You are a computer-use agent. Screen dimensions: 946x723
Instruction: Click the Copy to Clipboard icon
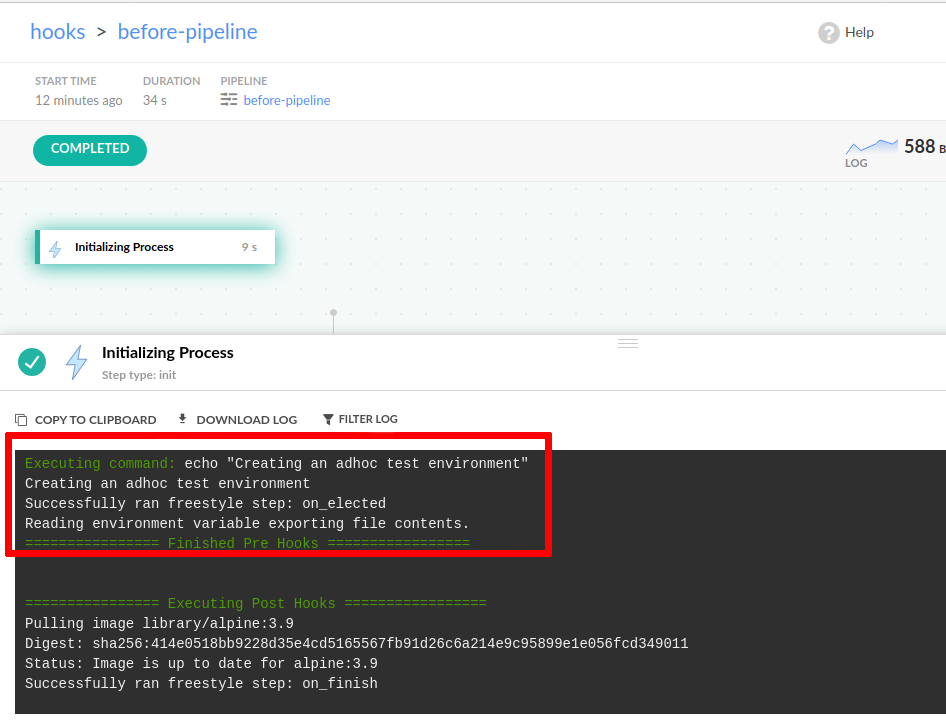22,420
